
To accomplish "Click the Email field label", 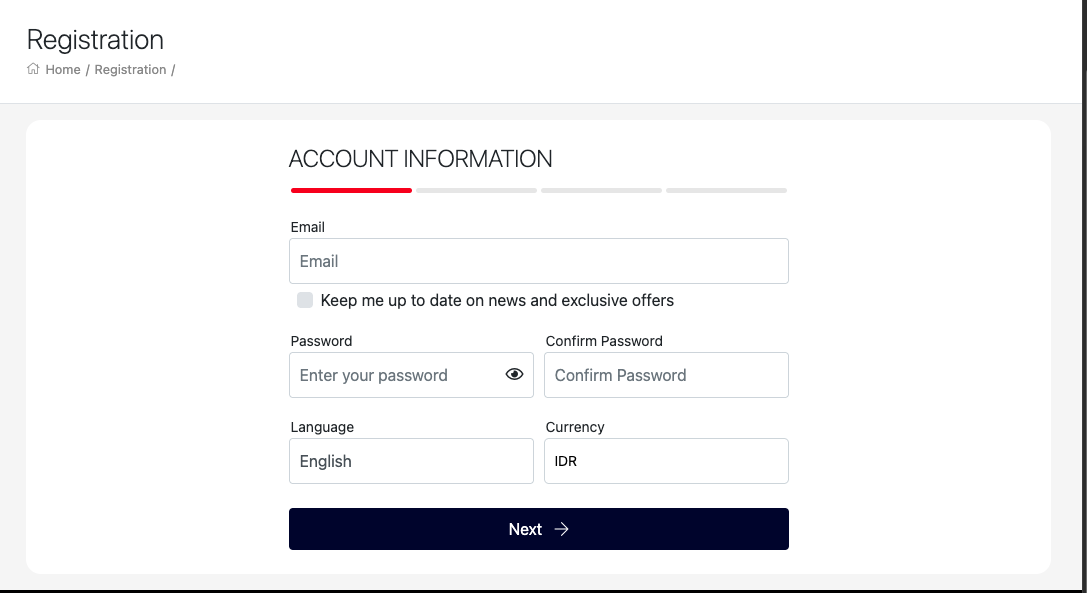I will (x=308, y=227).
